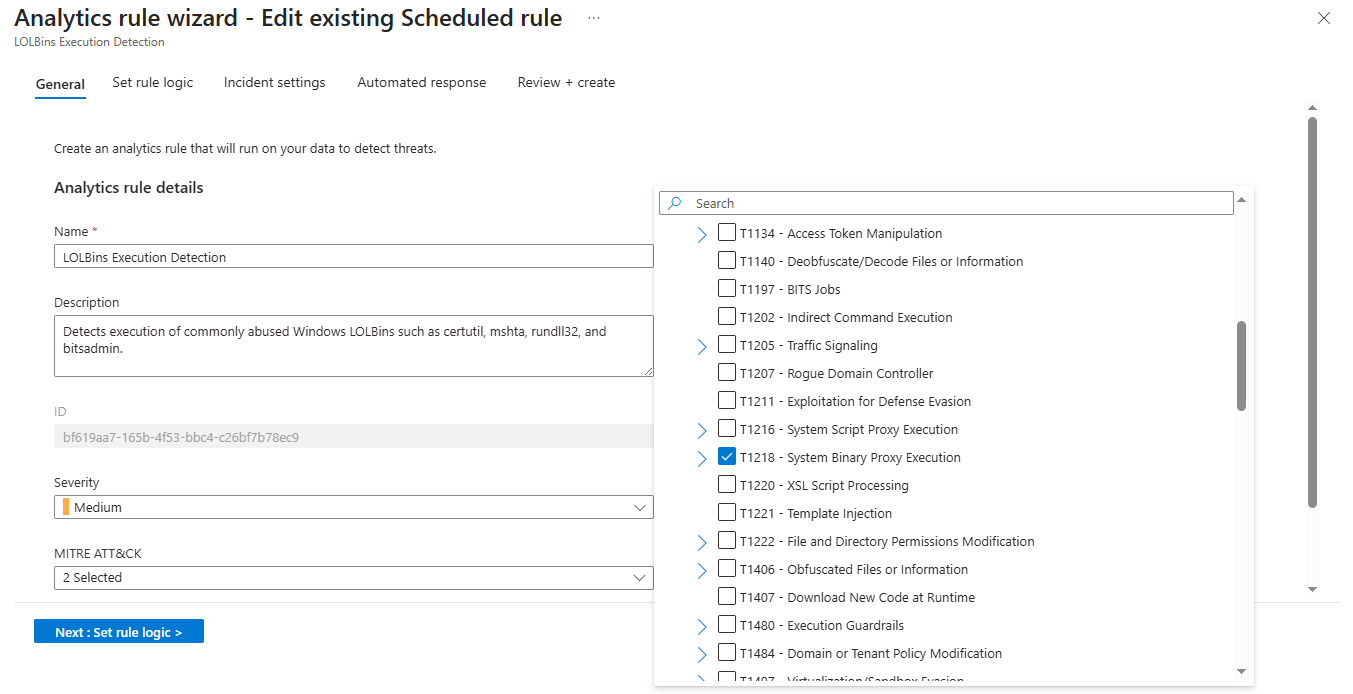Expand T1222 File and Directory Permissions

click(702, 542)
